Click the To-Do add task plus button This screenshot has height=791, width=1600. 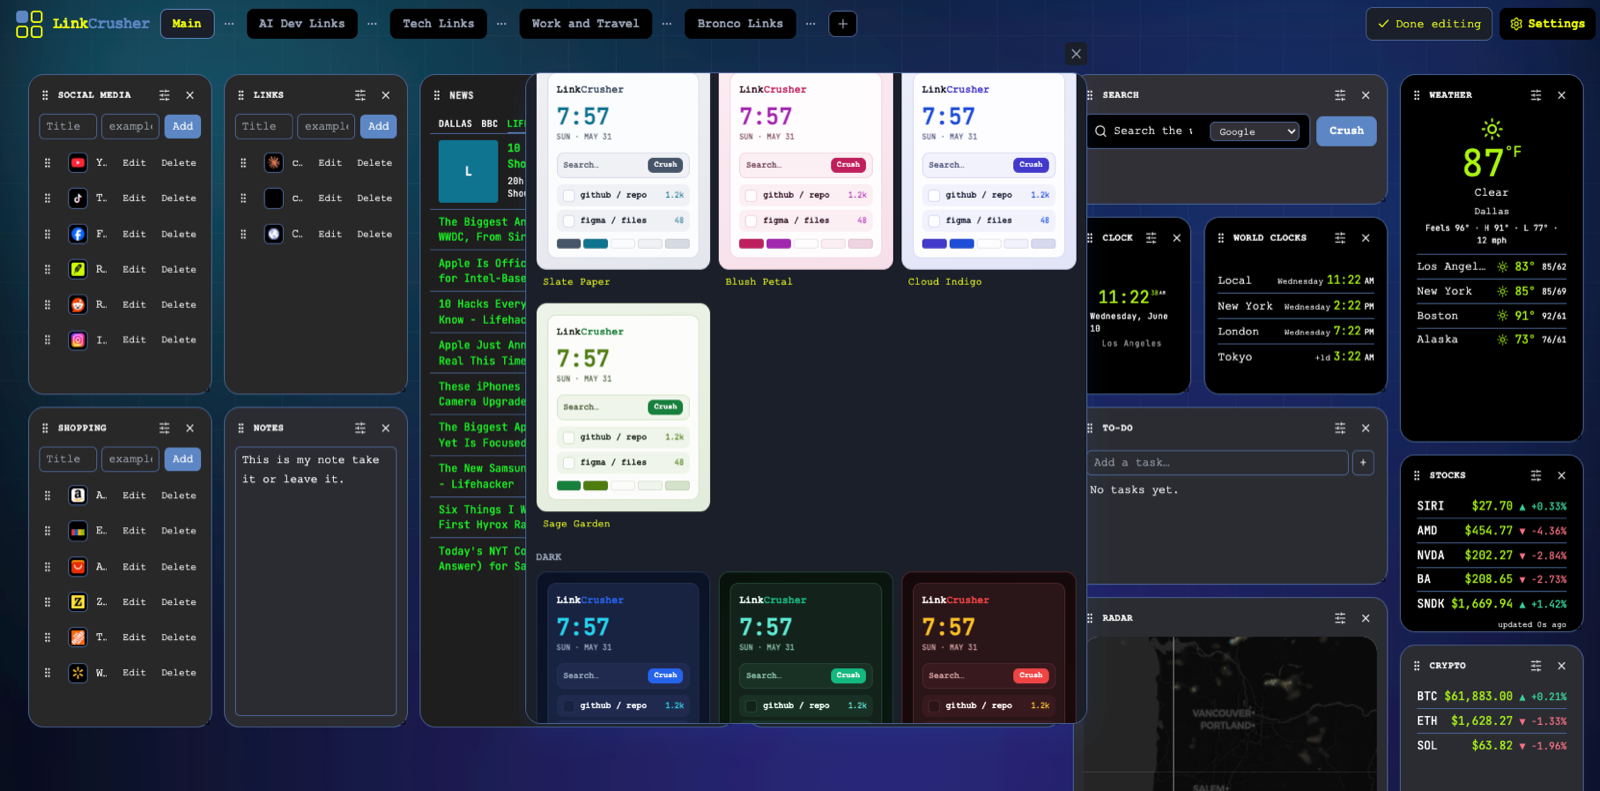[x=1363, y=462]
